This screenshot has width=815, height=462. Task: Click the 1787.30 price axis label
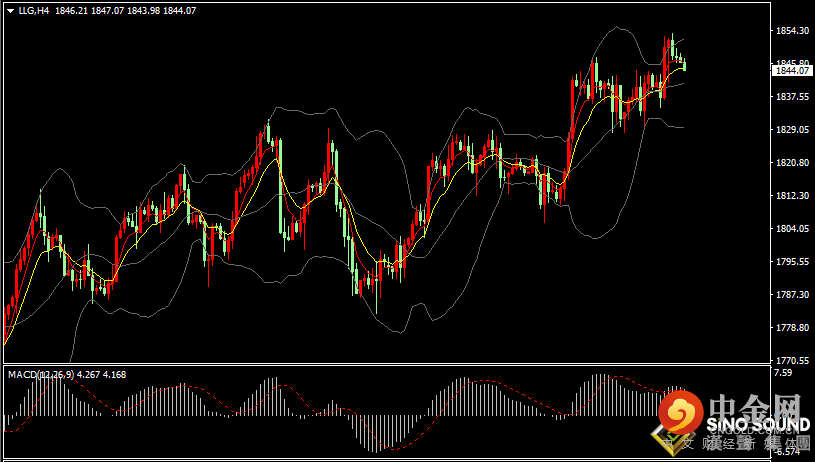click(792, 295)
